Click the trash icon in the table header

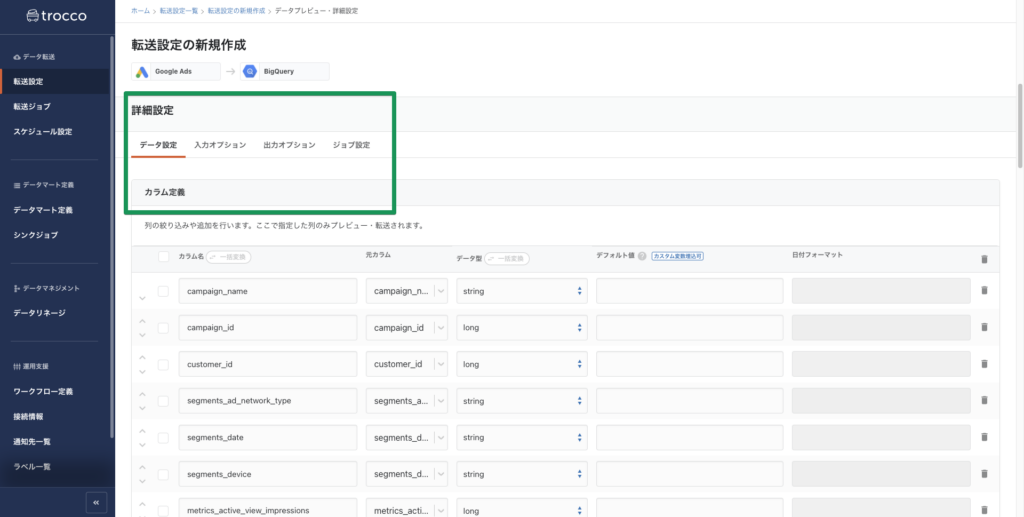[x=984, y=258]
